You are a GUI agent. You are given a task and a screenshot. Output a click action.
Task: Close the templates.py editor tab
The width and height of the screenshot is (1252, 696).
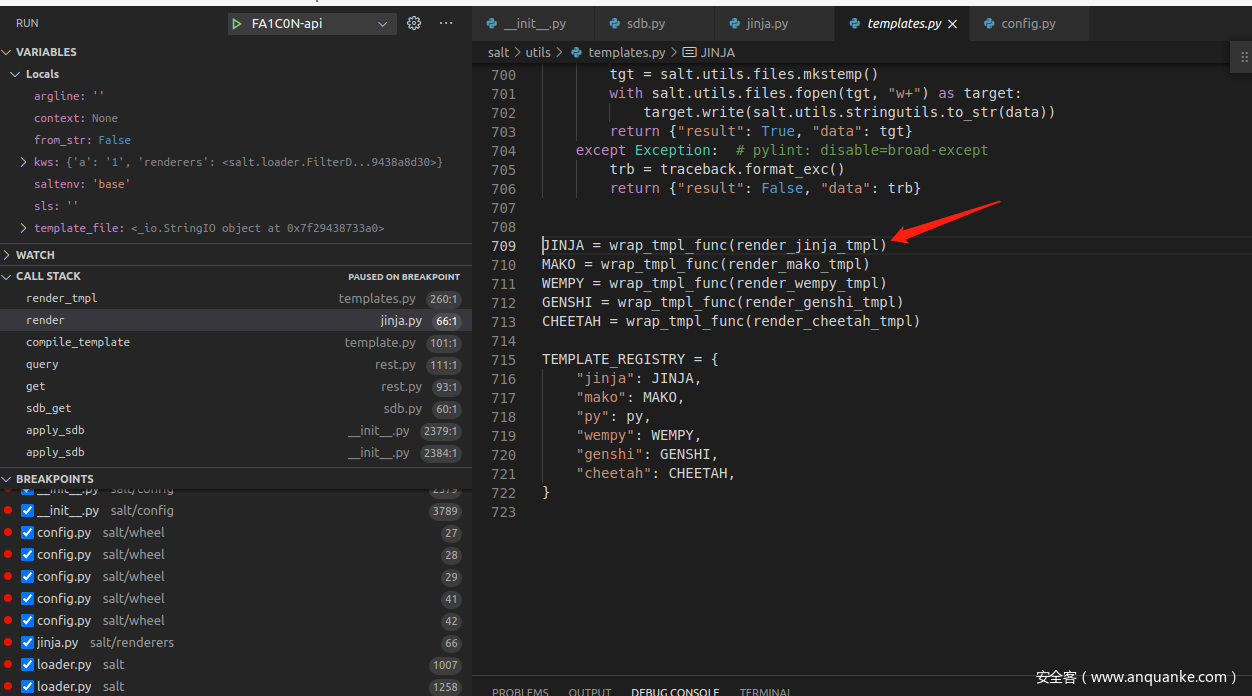click(952, 23)
